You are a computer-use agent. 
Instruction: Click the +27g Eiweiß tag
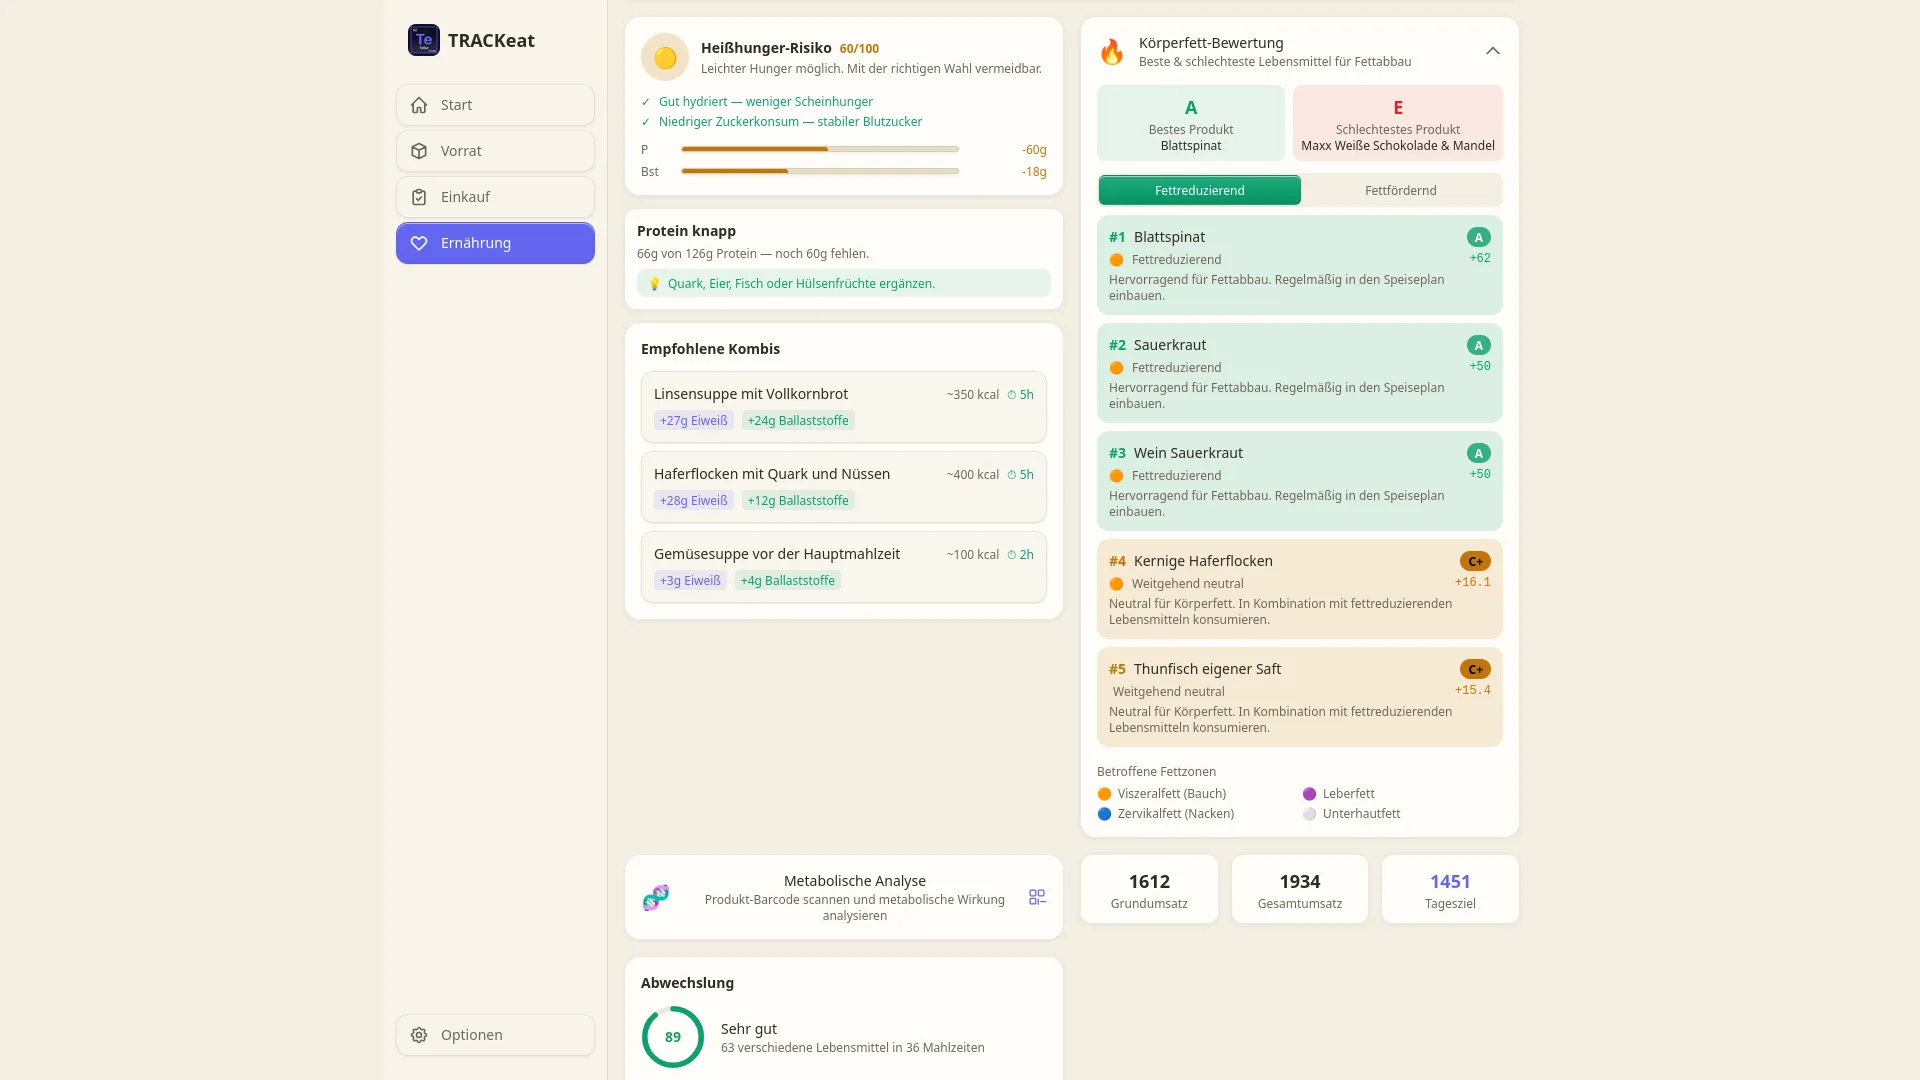694,421
